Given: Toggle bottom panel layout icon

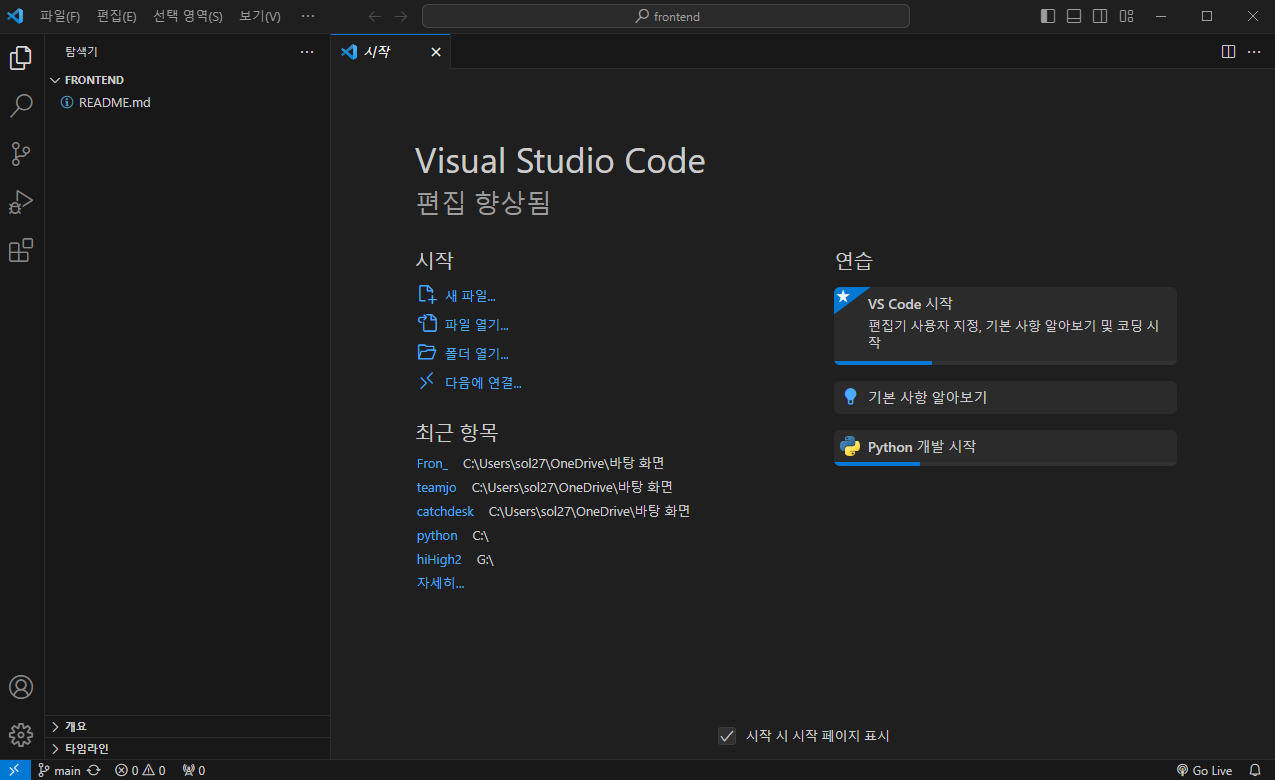Looking at the screenshot, I should click(x=1074, y=16).
